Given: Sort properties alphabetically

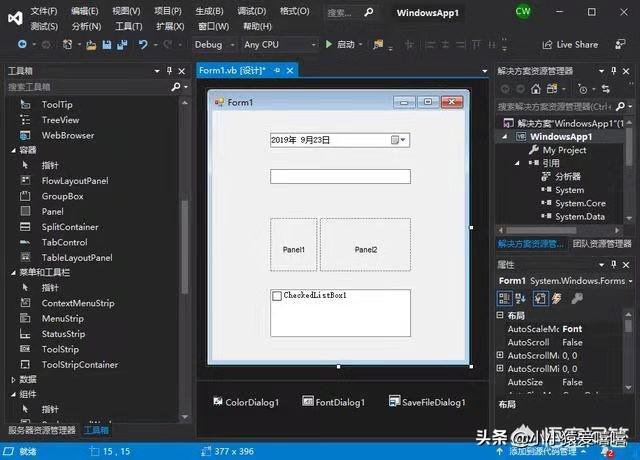Looking at the screenshot, I should point(520,298).
